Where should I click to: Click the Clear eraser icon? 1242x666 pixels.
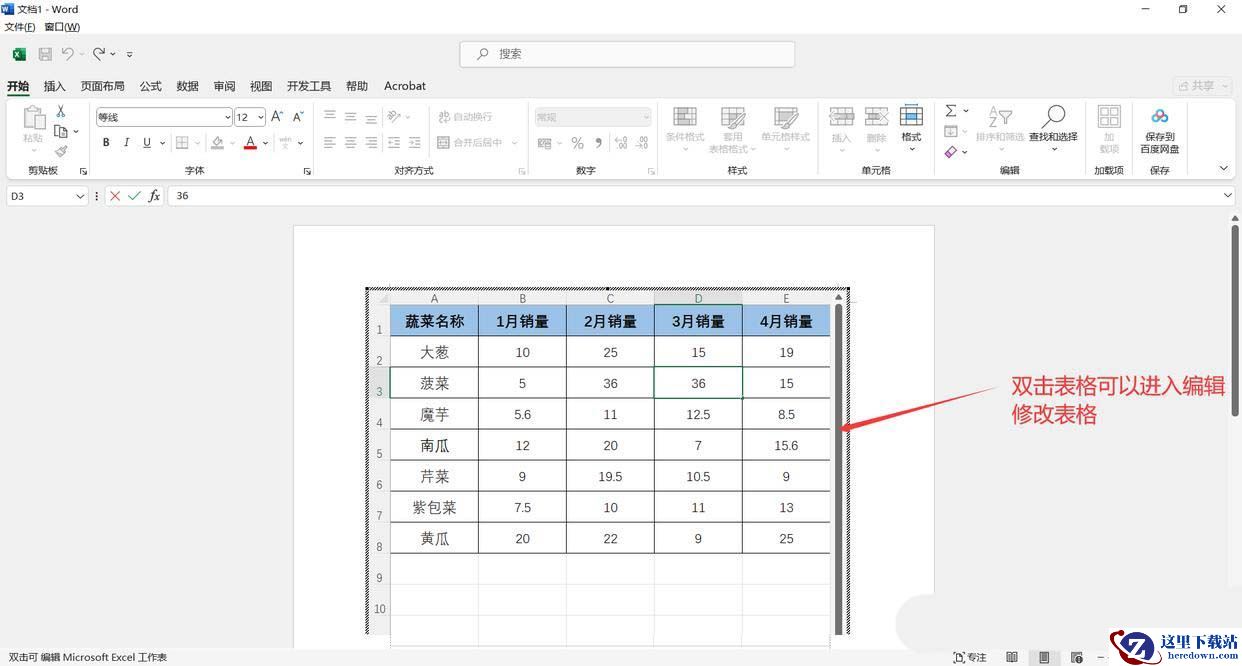[951, 152]
